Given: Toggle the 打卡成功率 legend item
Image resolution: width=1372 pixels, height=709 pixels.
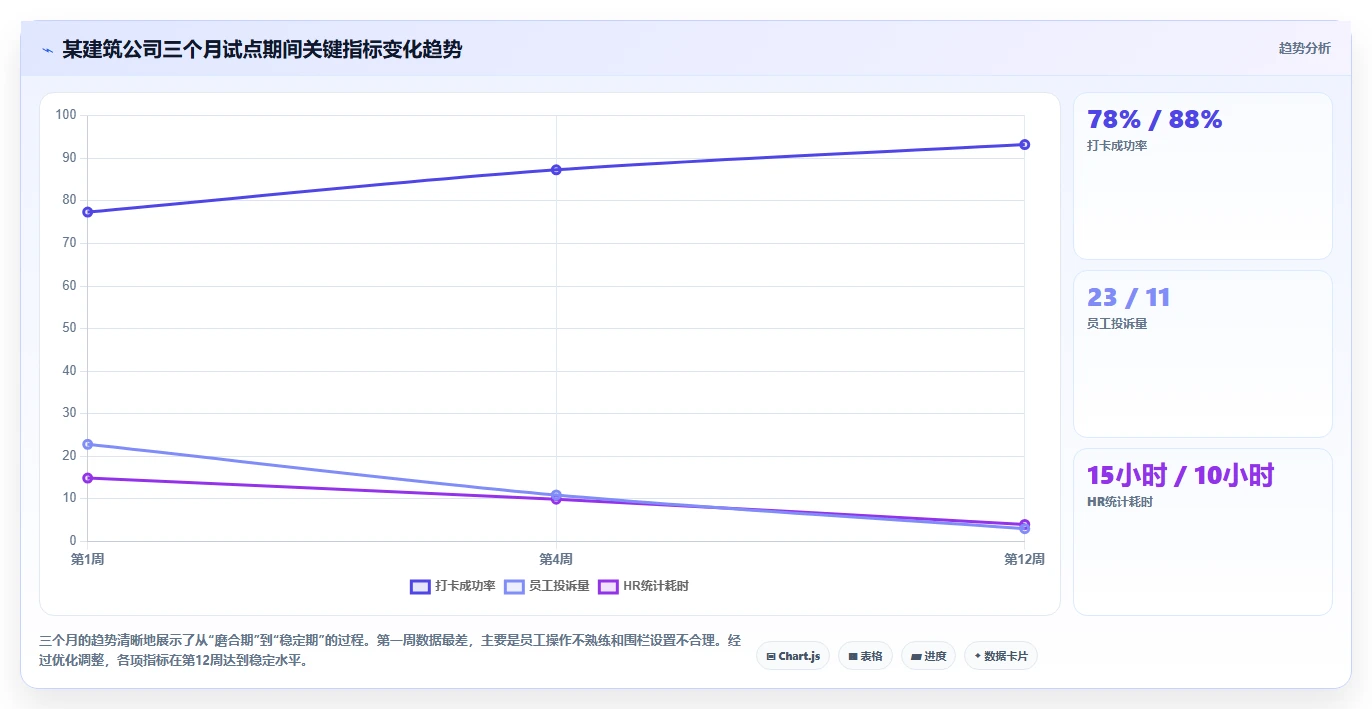Looking at the screenshot, I should 452,586.
